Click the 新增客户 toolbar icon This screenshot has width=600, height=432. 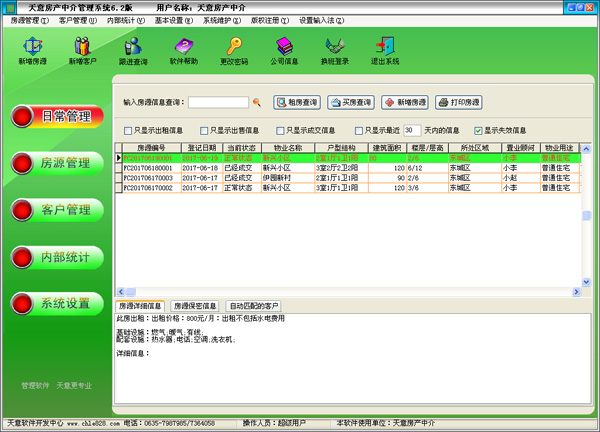pyautogui.click(x=83, y=48)
